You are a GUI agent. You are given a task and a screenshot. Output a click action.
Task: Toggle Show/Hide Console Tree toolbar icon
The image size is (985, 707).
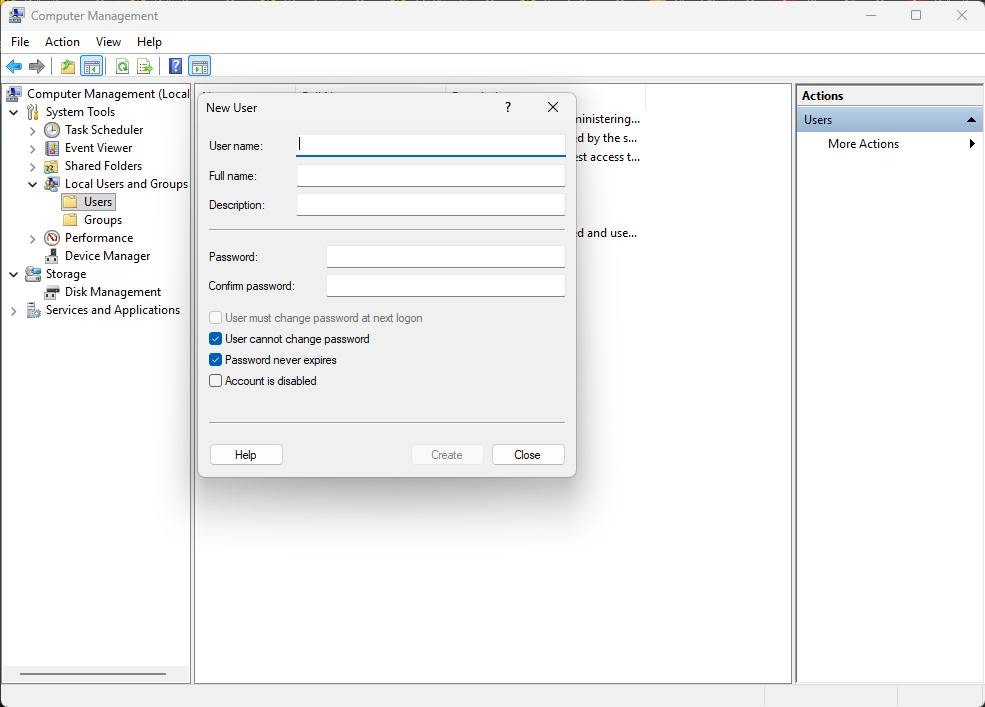[x=92, y=66]
